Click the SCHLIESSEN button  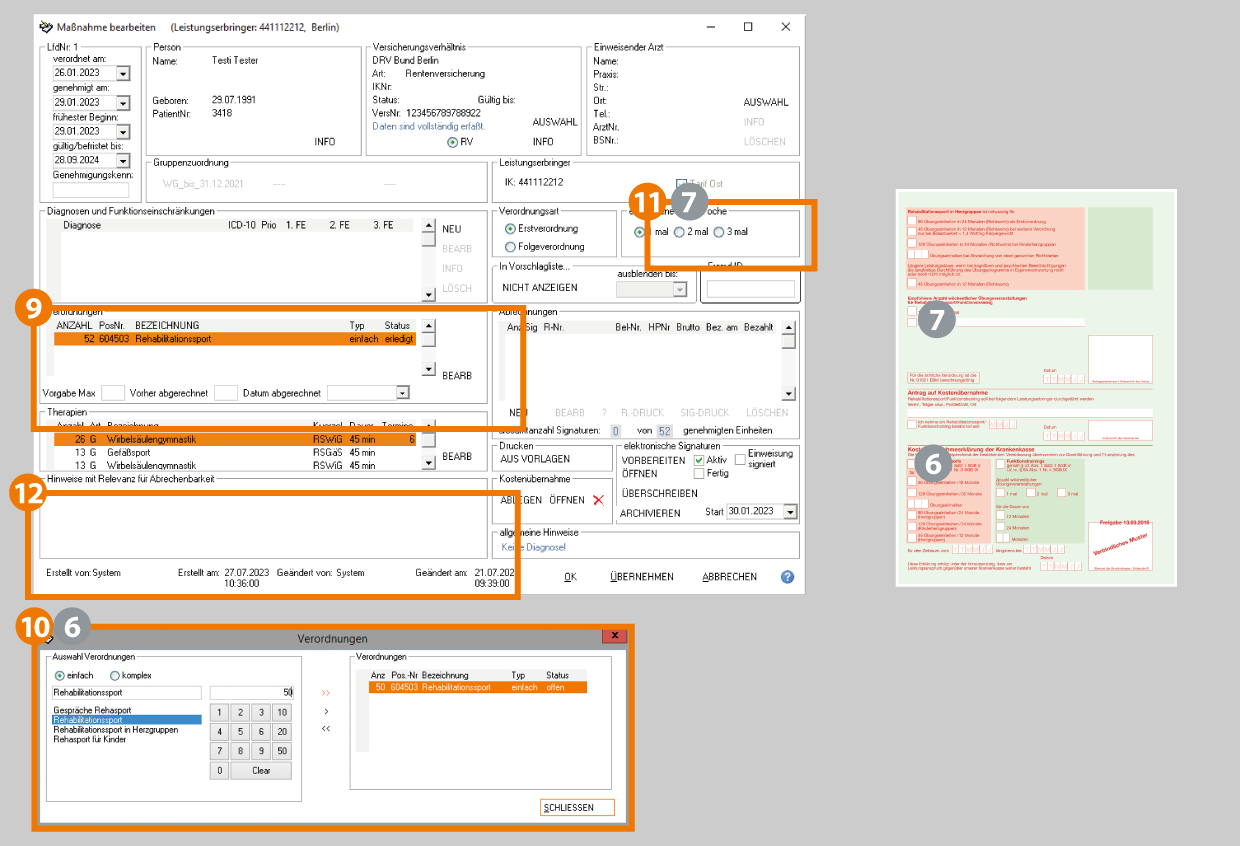coord(576,807)
